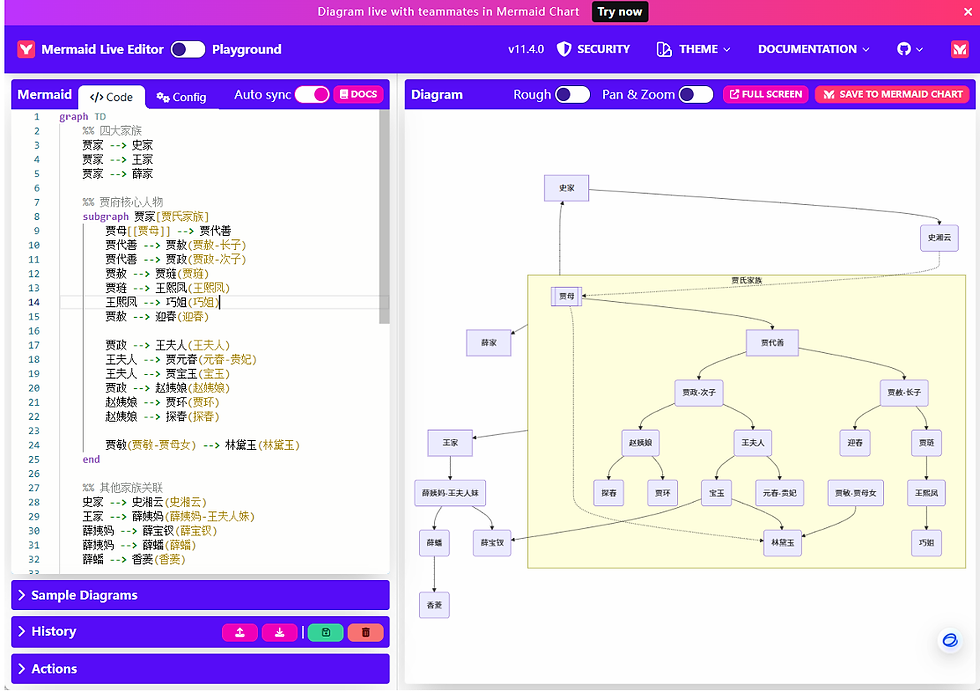Click the FULL SCREEN button

(x=766, y=94)
